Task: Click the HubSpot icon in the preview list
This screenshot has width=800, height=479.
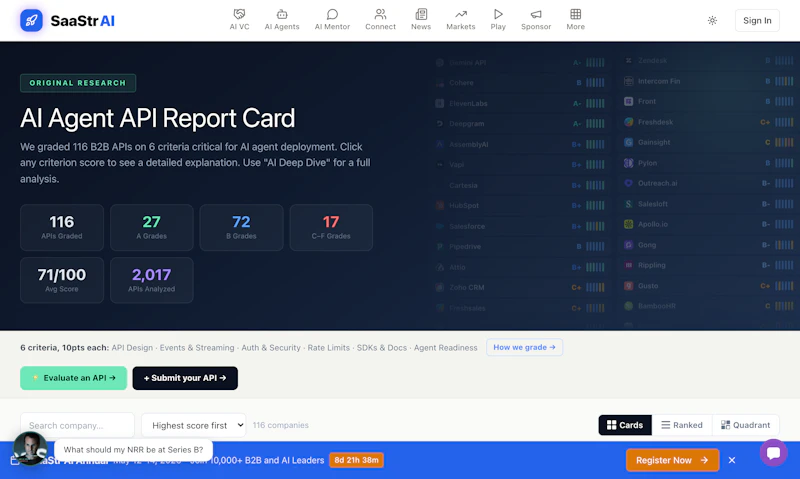Action: point(439,206)
